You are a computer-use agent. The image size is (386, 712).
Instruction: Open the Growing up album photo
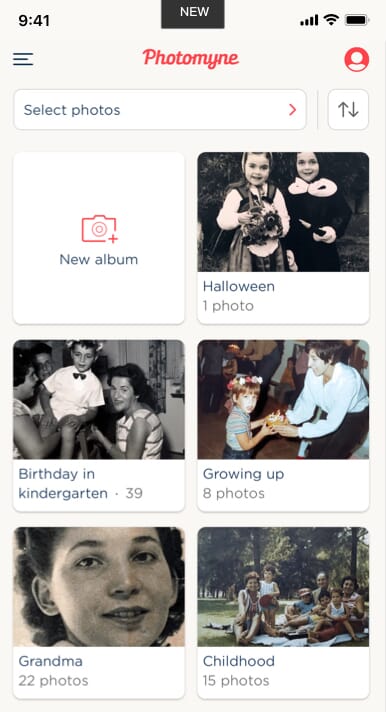tap(283, 399)
